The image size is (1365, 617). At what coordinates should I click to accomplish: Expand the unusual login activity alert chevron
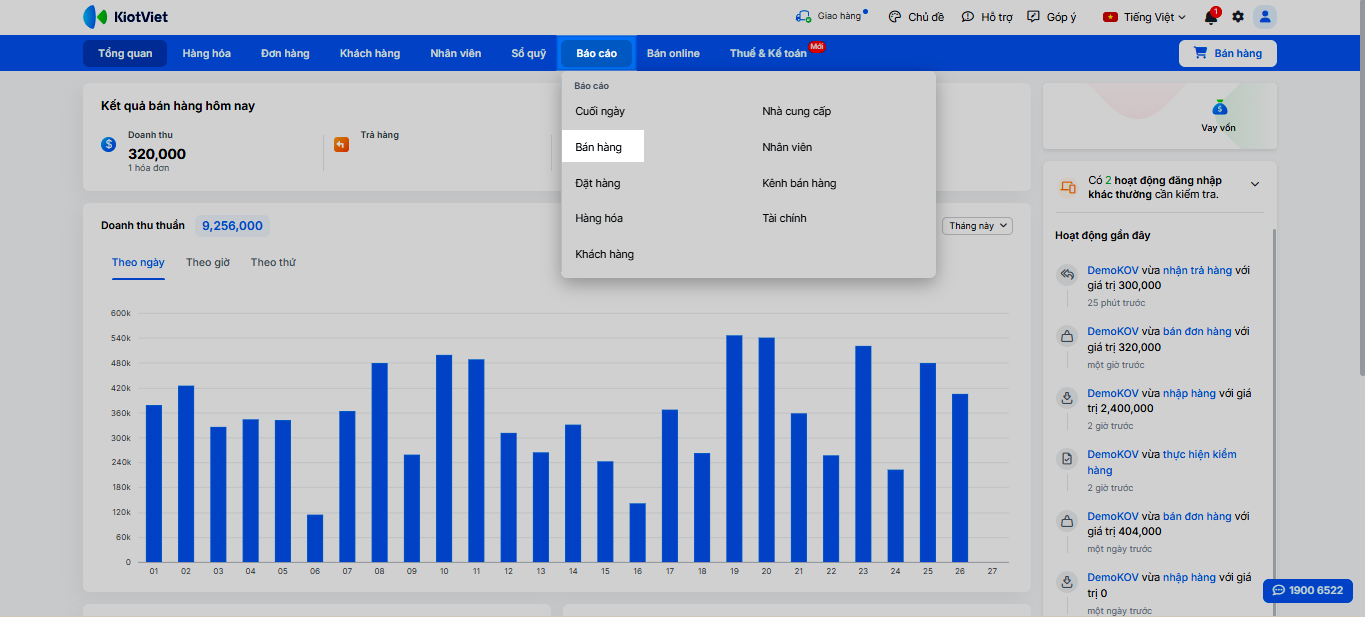(1255, 184)
